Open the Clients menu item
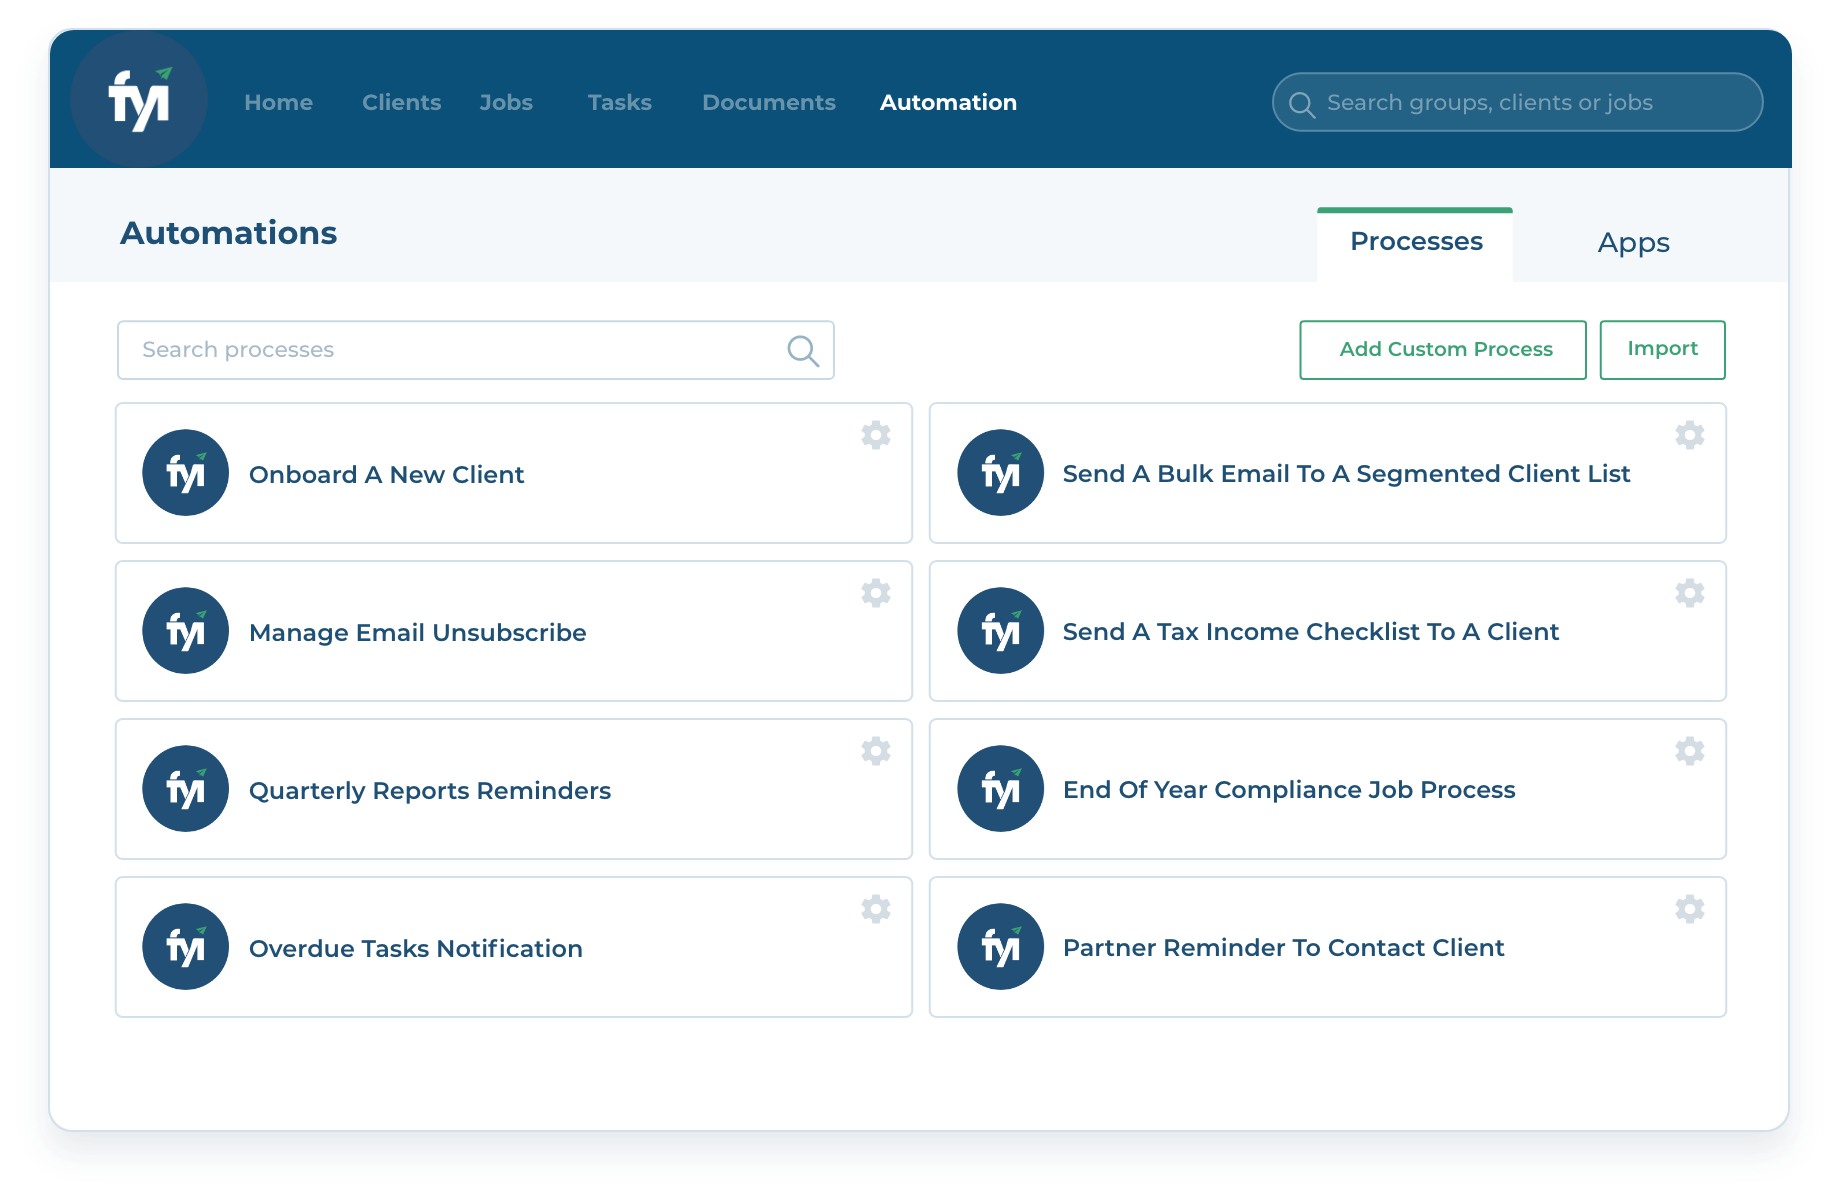The width and height of the screenshot is (1838, 1200). point(401,102)
